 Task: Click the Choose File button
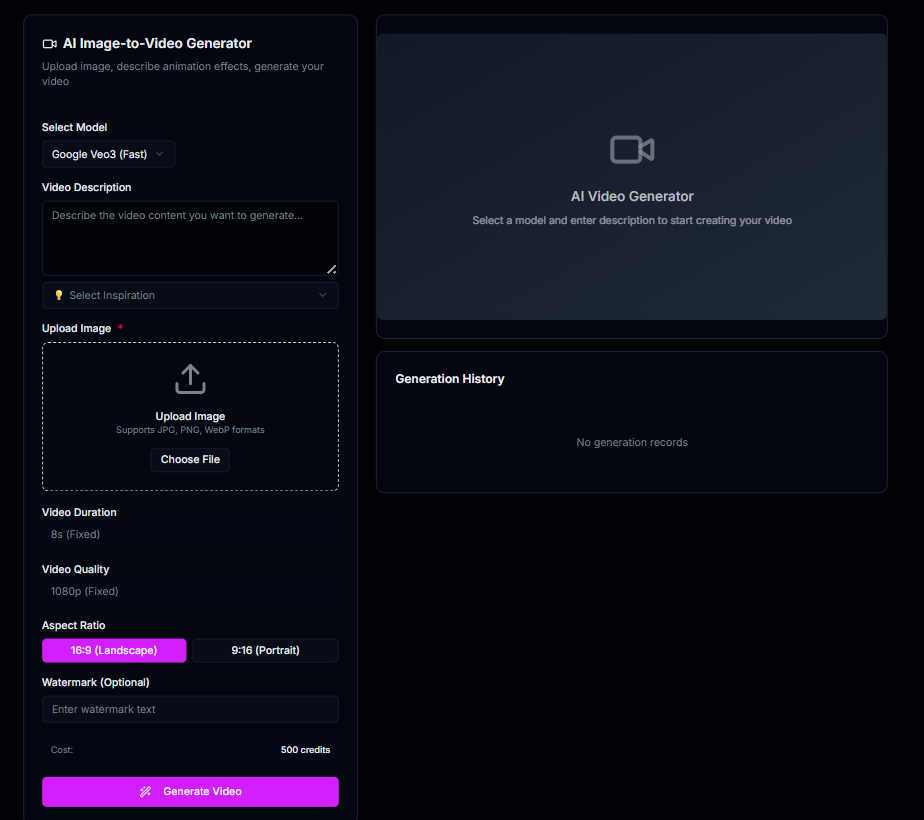click(x=190, y=459)
